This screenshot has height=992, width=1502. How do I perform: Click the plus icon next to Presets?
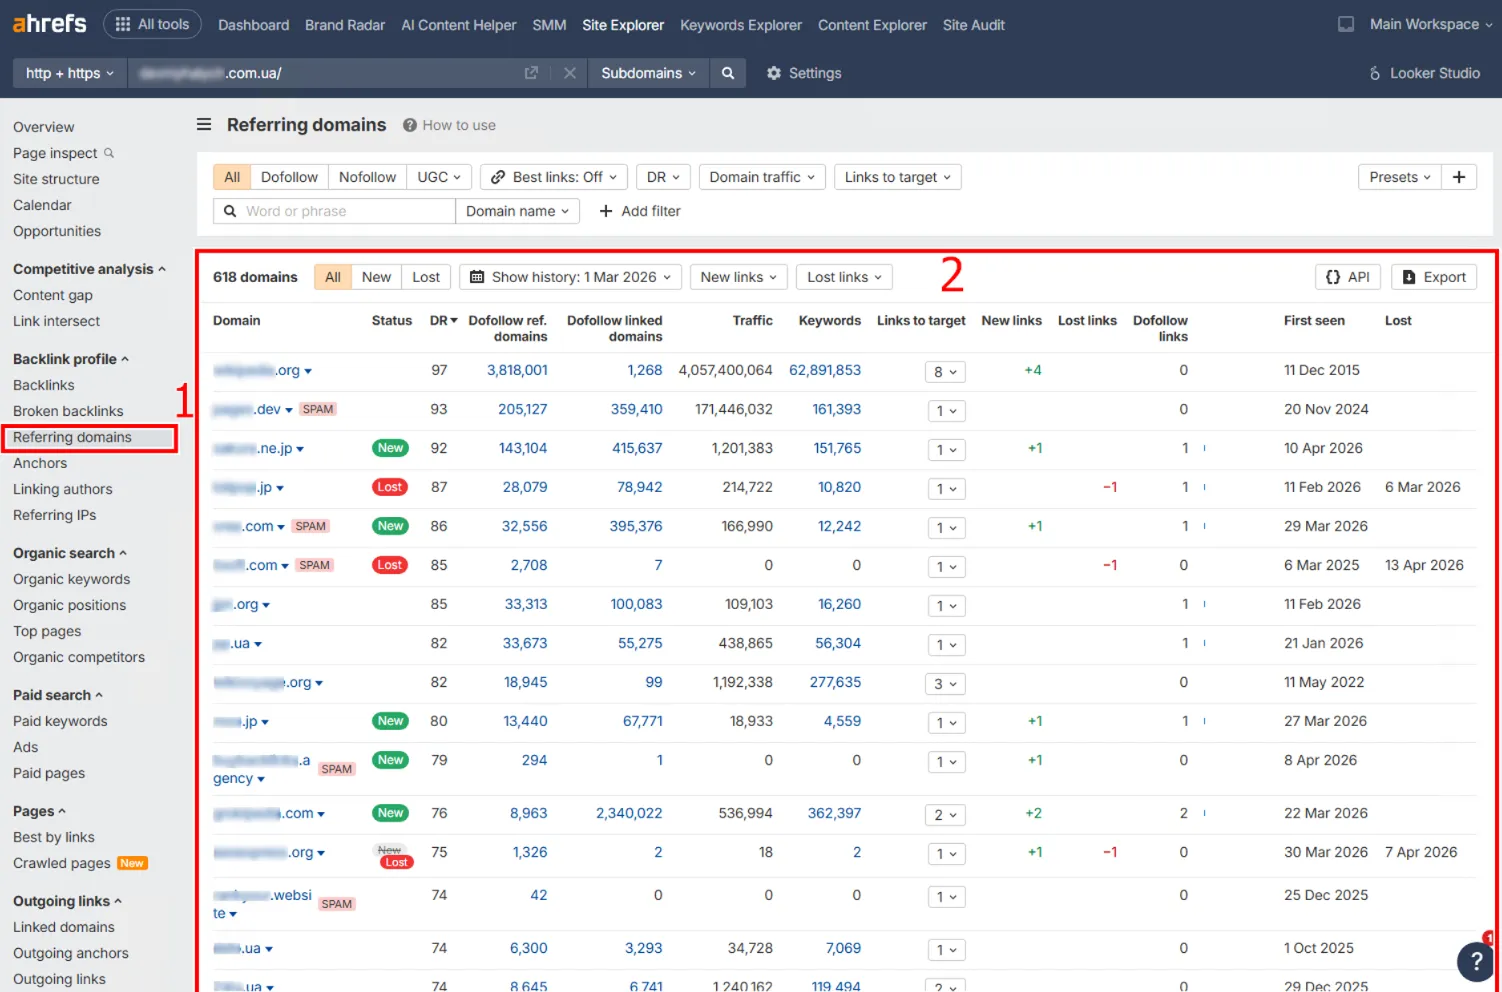point(1459,177)
